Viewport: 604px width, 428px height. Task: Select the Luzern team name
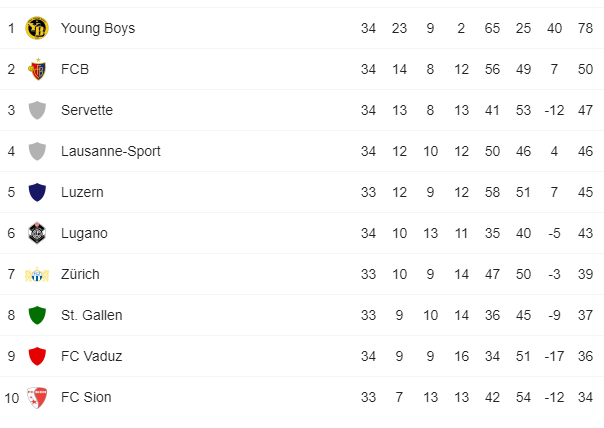[82, 192]
